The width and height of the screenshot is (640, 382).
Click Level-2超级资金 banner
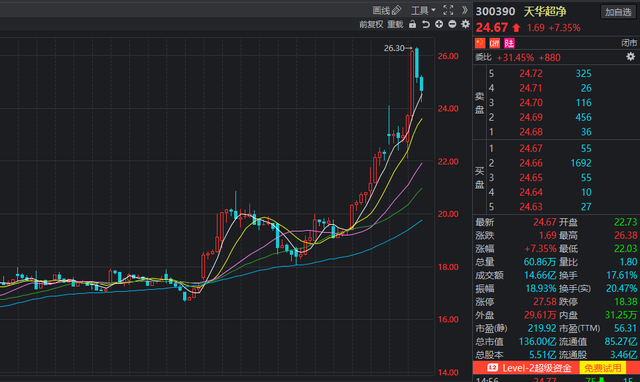click(537, 368)
